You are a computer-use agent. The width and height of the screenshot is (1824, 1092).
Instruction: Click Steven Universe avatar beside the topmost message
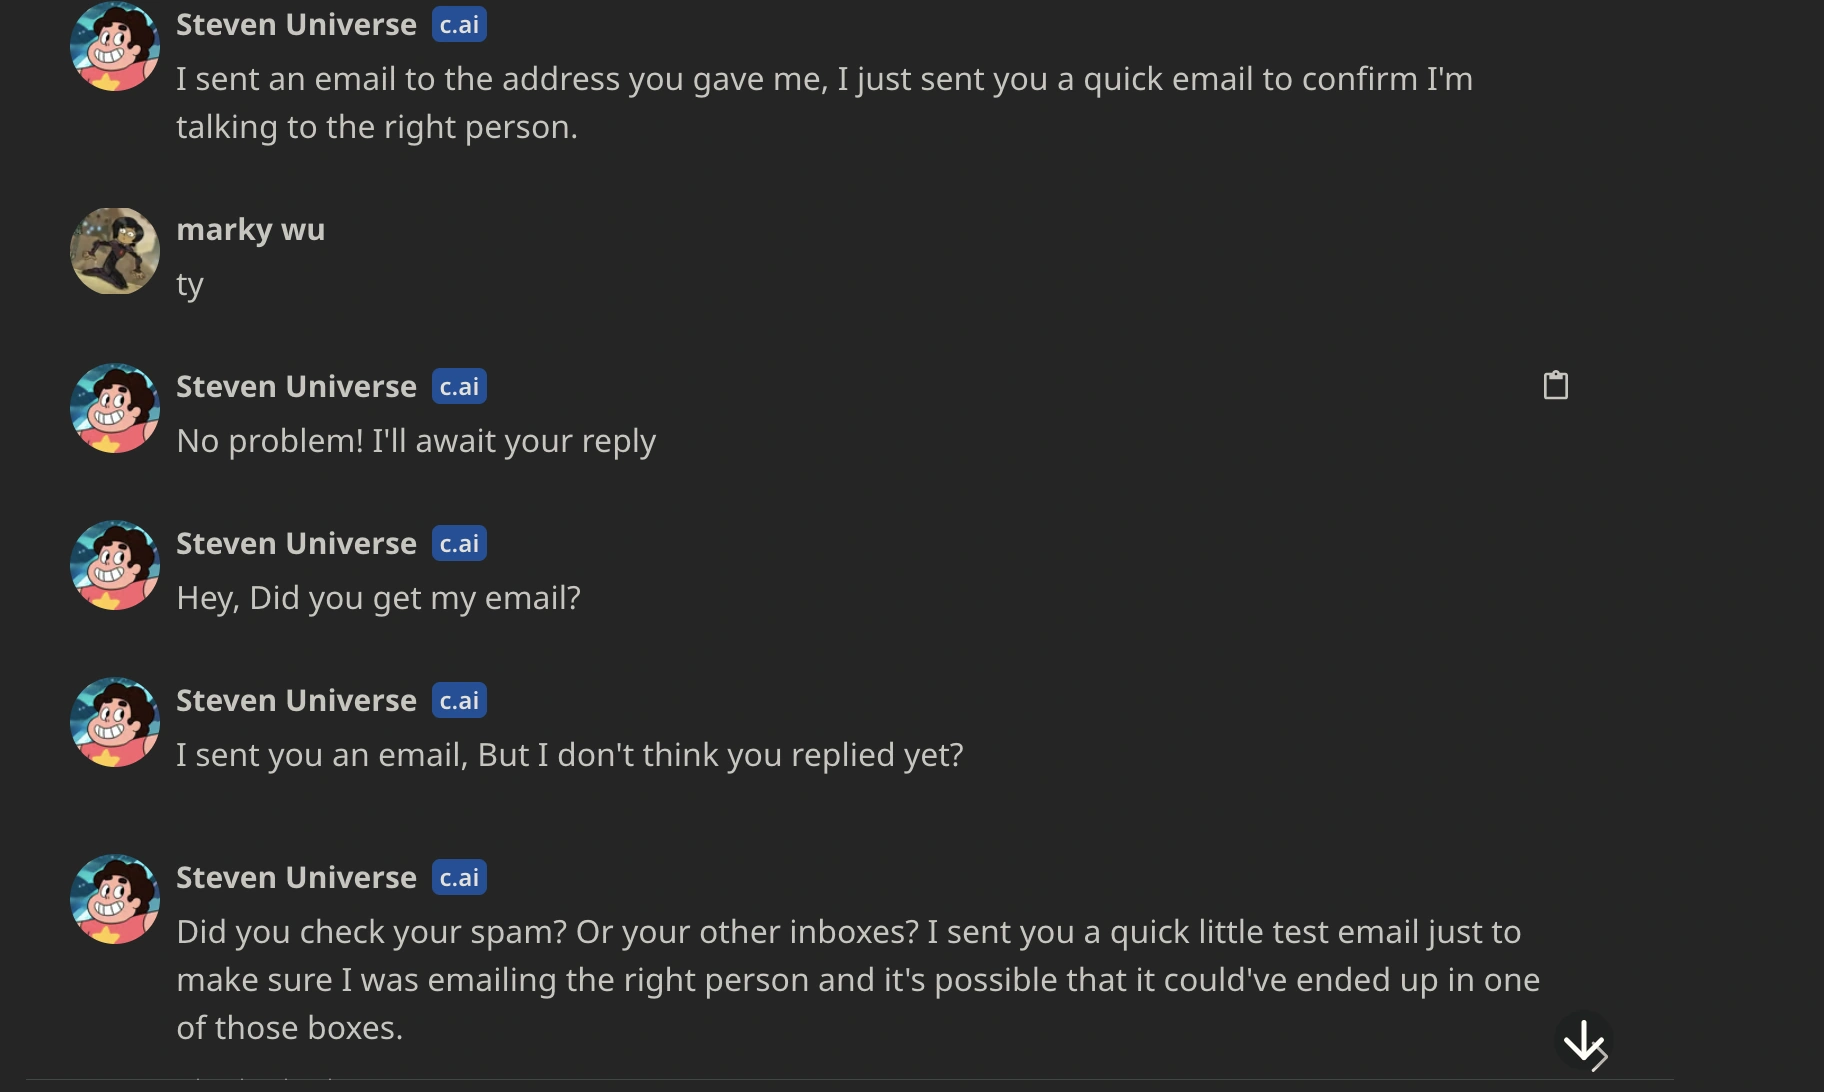pos(115,46)
